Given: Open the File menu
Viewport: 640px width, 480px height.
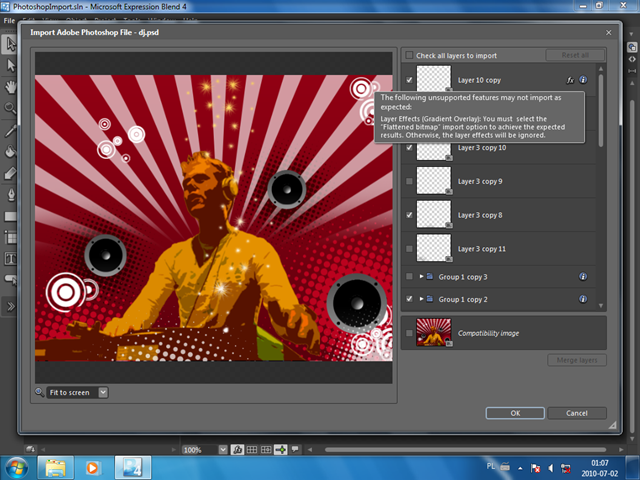Looking at the screenshot, I should tap(9, 20).
